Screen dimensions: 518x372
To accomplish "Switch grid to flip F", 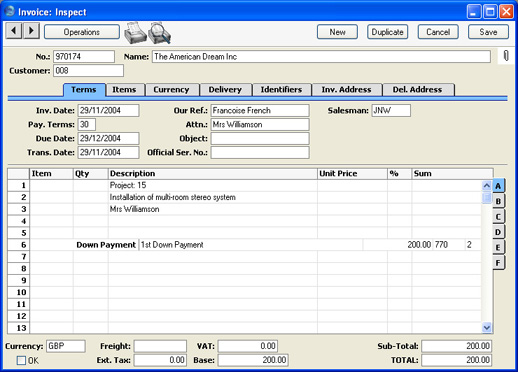I will tap(498, 262).
